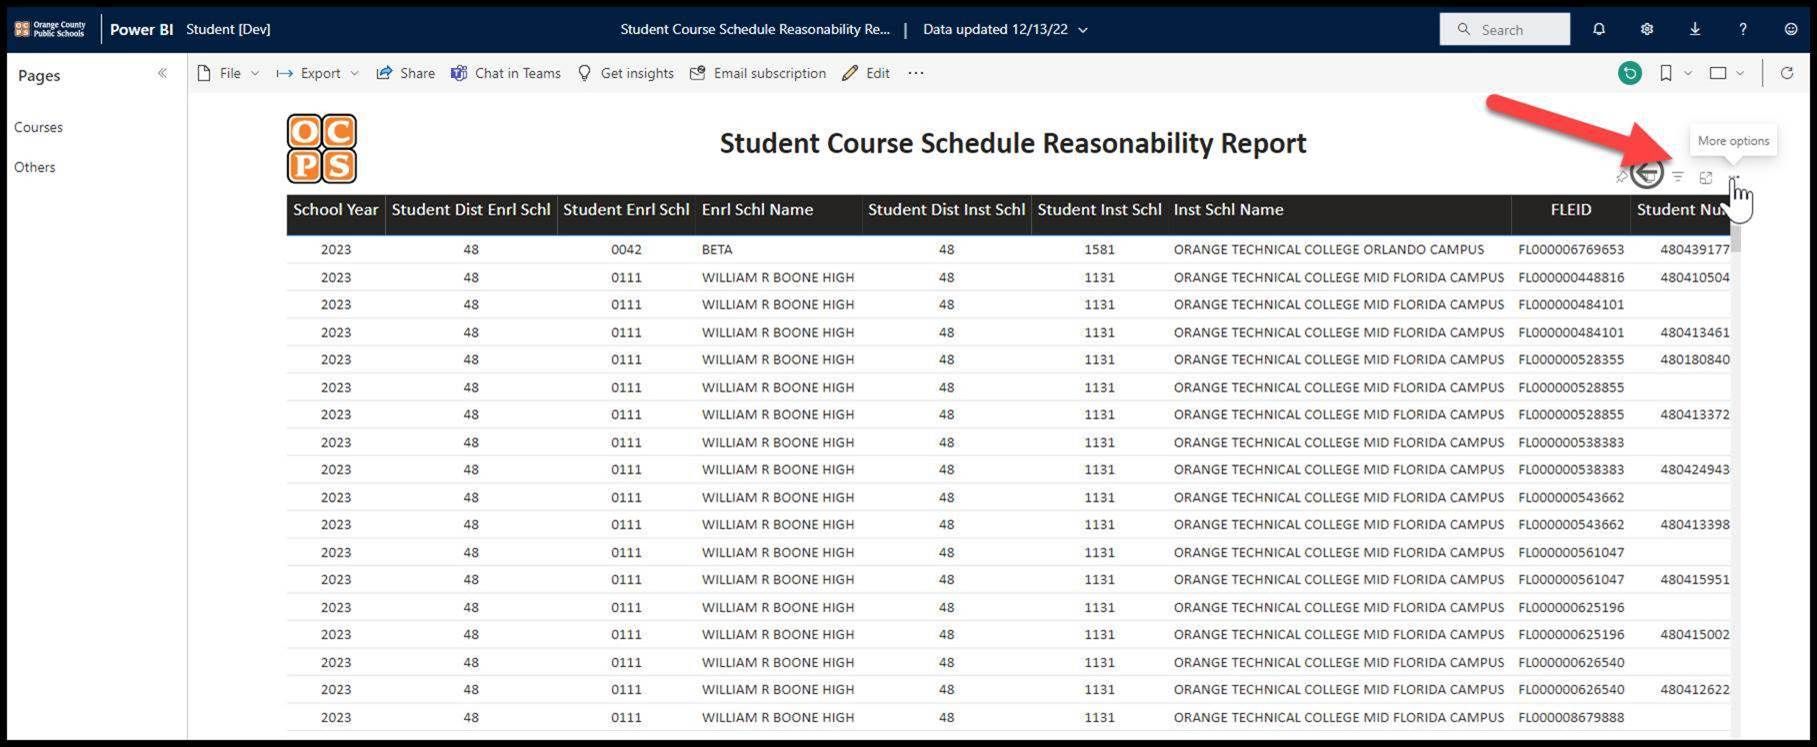Click the Edit button

coord(866,73)
